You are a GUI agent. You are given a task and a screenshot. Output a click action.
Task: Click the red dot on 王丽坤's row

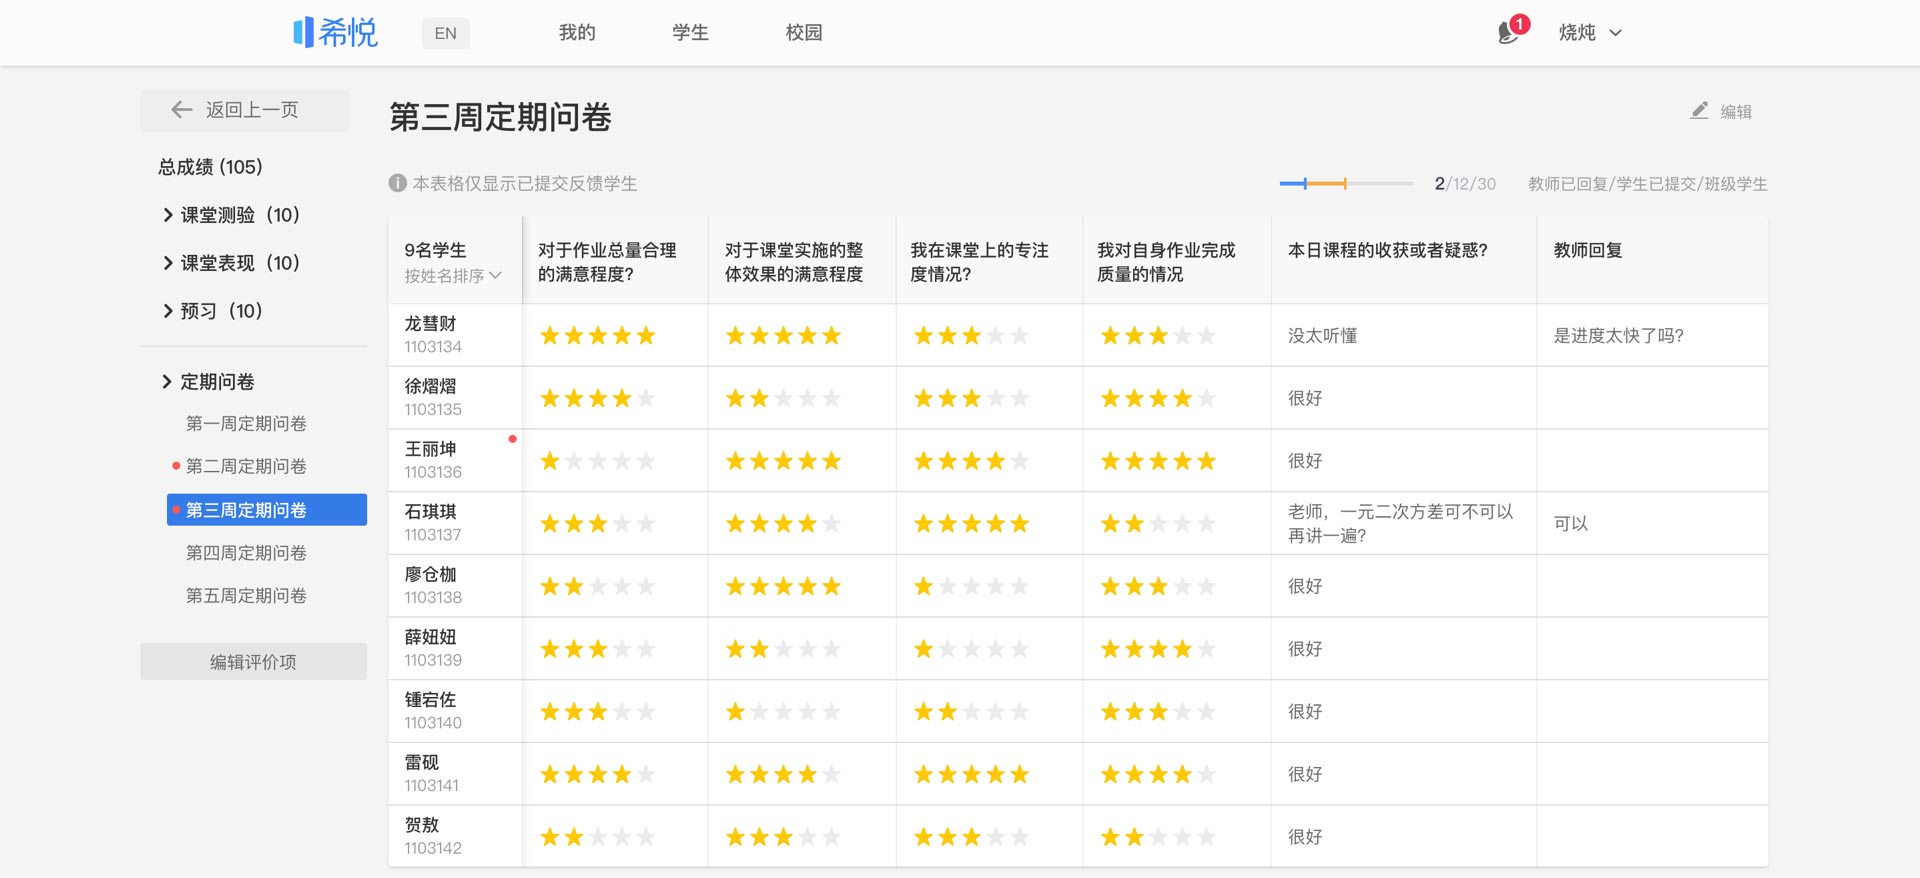(x=512, y=439)
